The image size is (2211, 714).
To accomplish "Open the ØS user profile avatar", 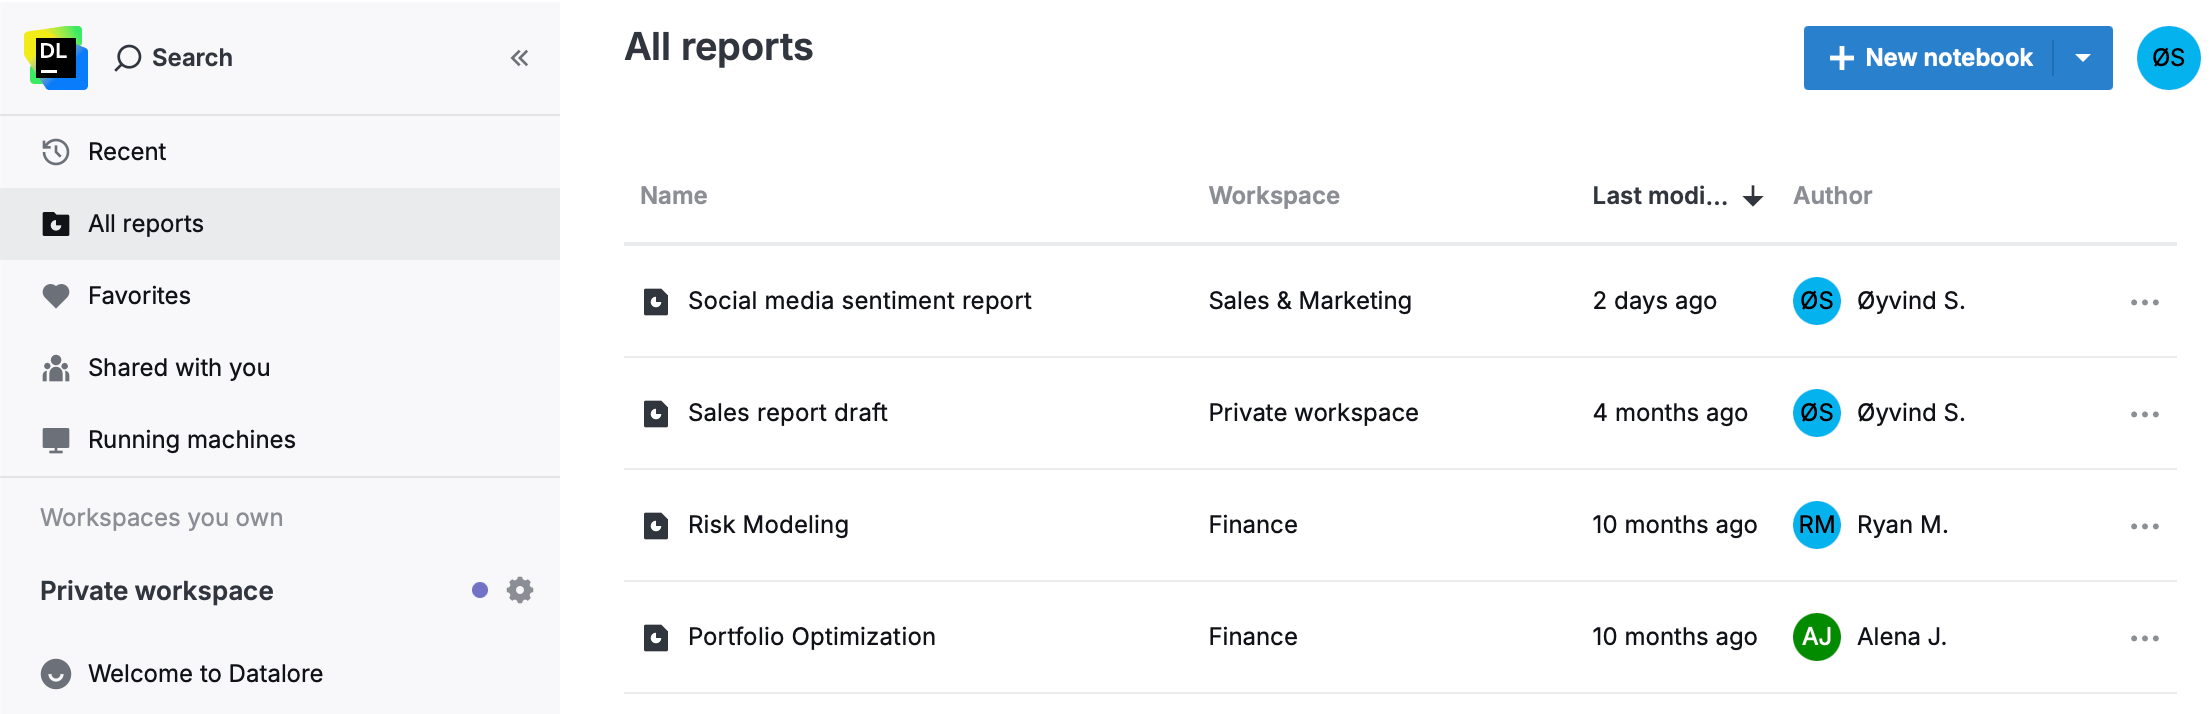I will [2168, 58].
